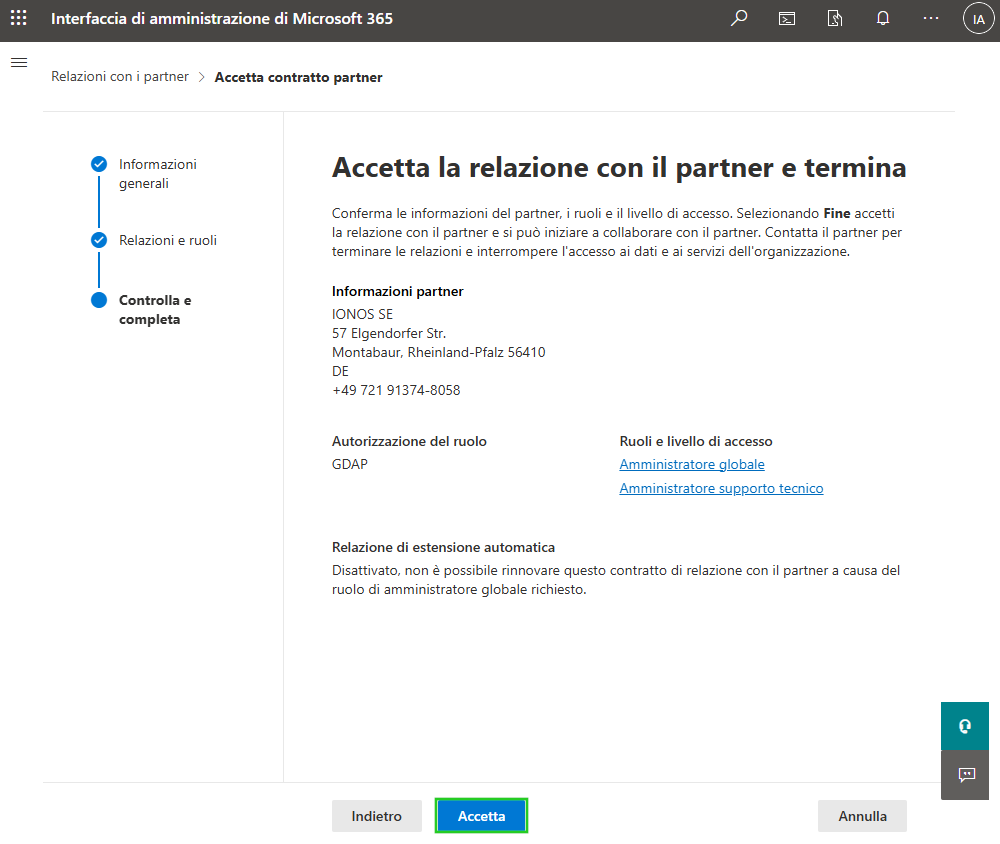Image resolution: width=1000 pixels, height=844 pixels.
Task: Go to Relazioni con i partner breadcrumb
Action: tap(120, 77)
